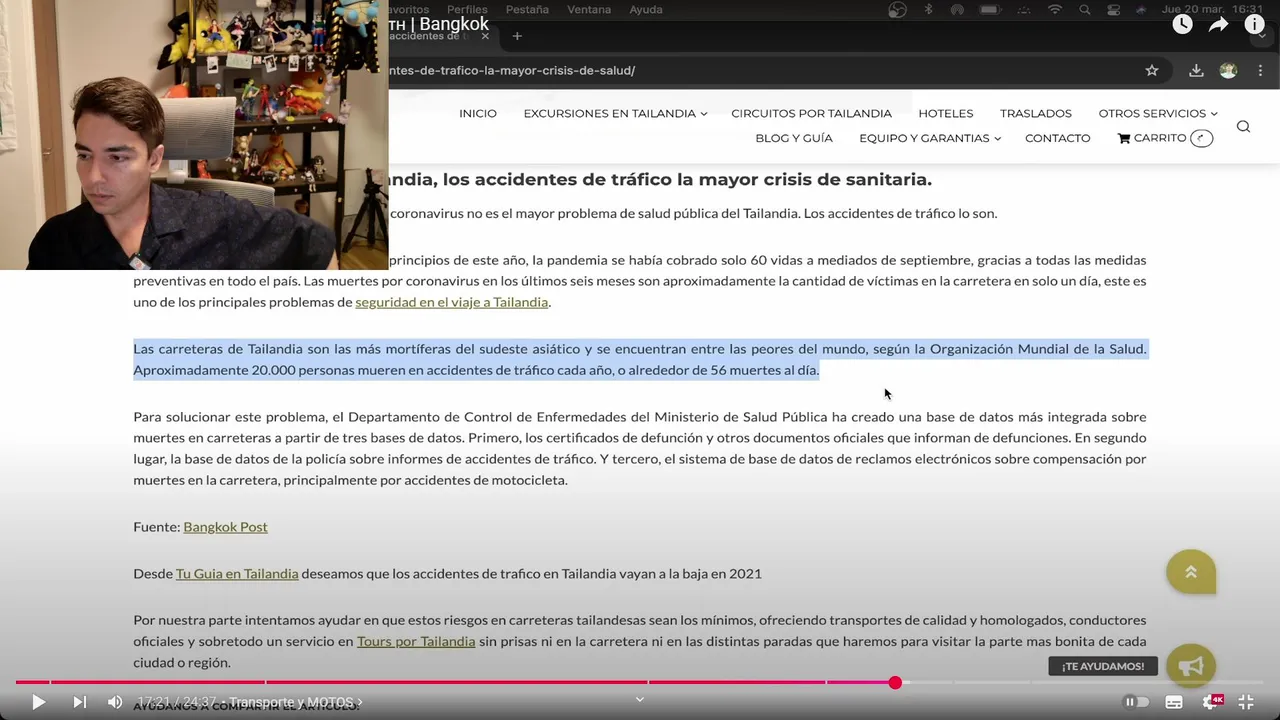Screen dimensions: 1280x720
Task: Open Wi-Fi status menu
Action: [x=1055, y=9]
